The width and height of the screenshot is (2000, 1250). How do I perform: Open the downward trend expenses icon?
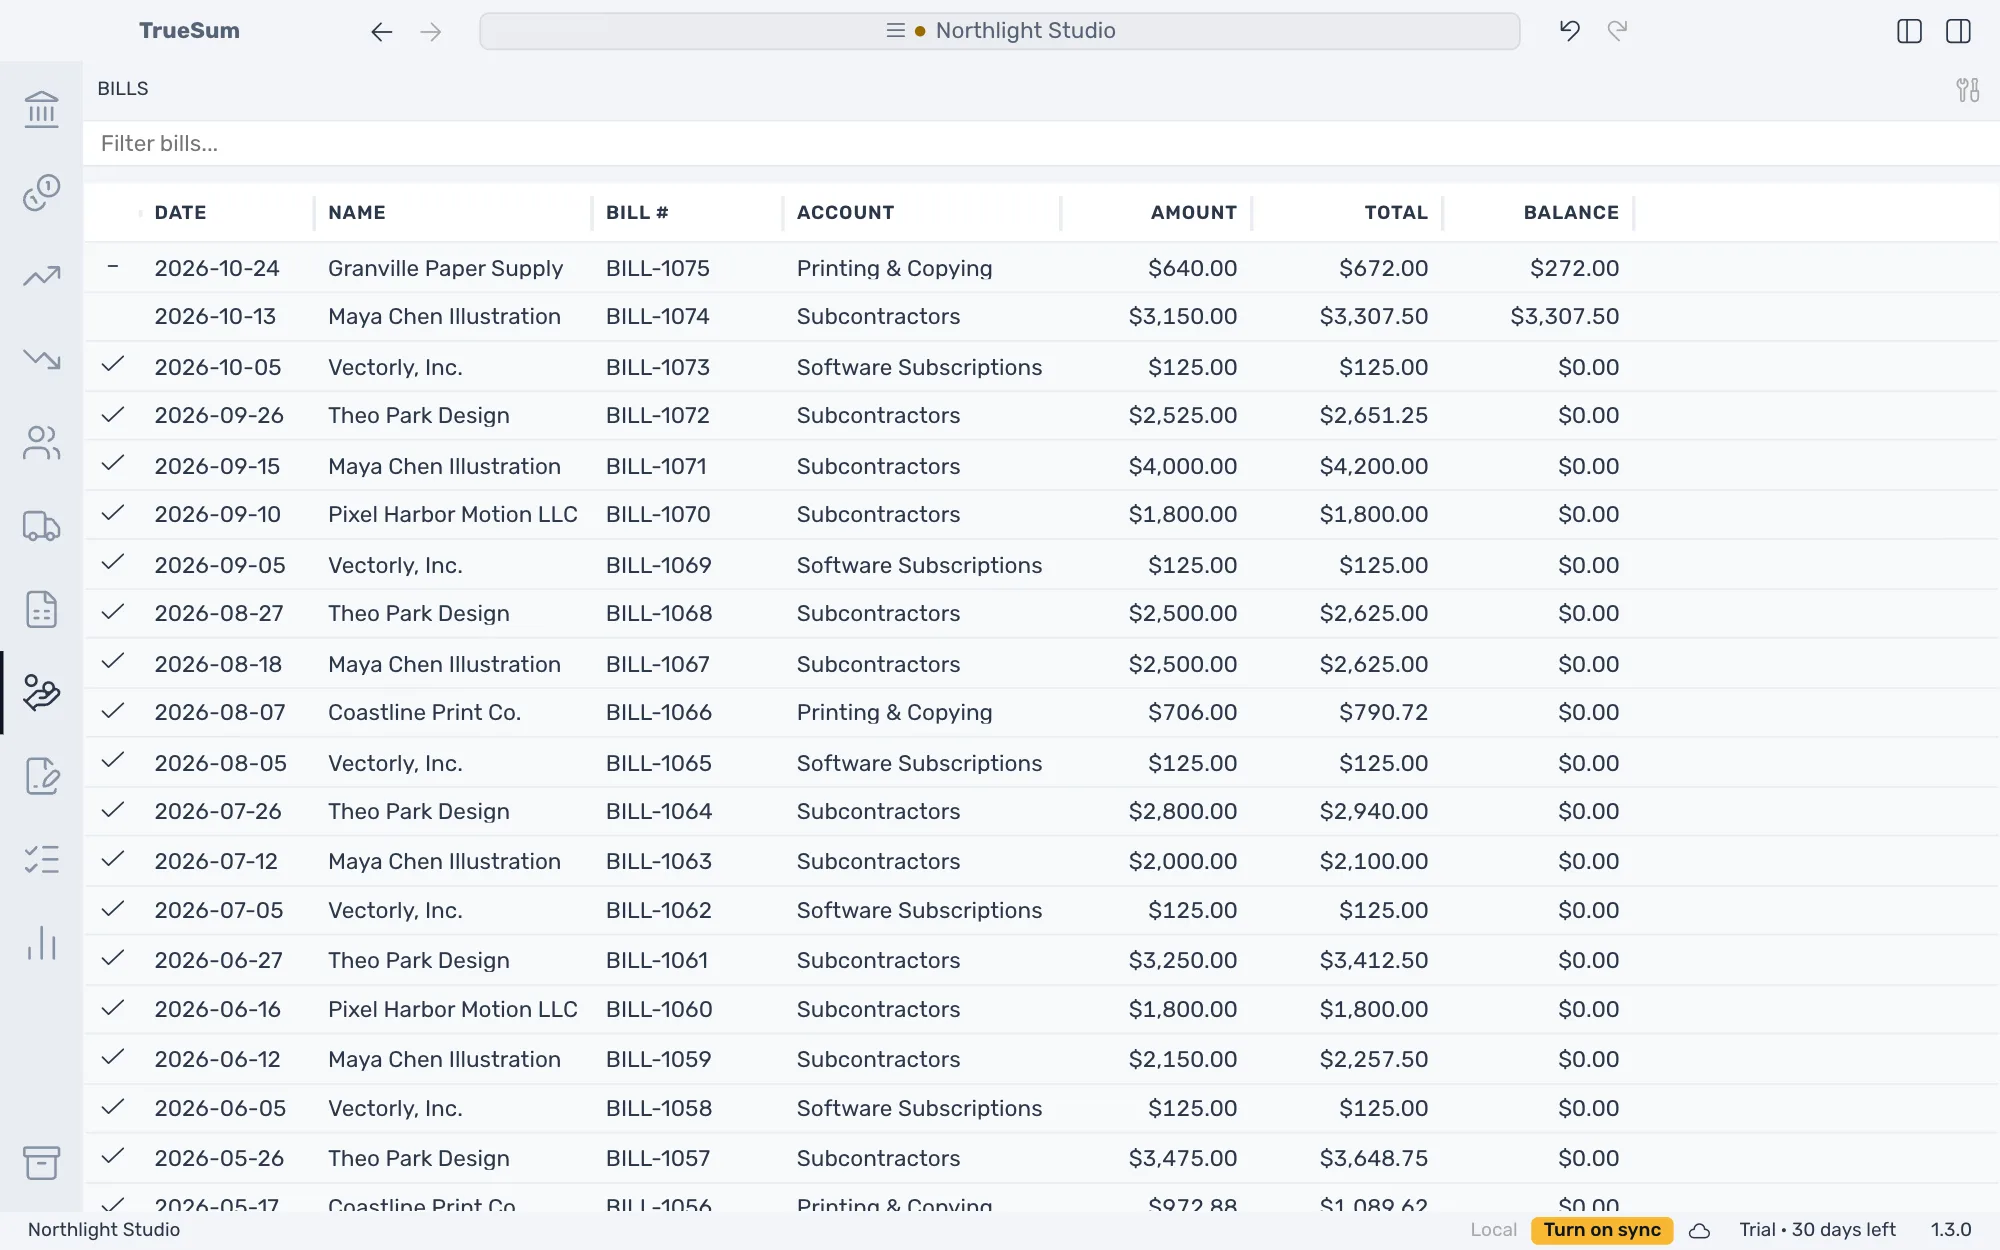coord(41,359)
